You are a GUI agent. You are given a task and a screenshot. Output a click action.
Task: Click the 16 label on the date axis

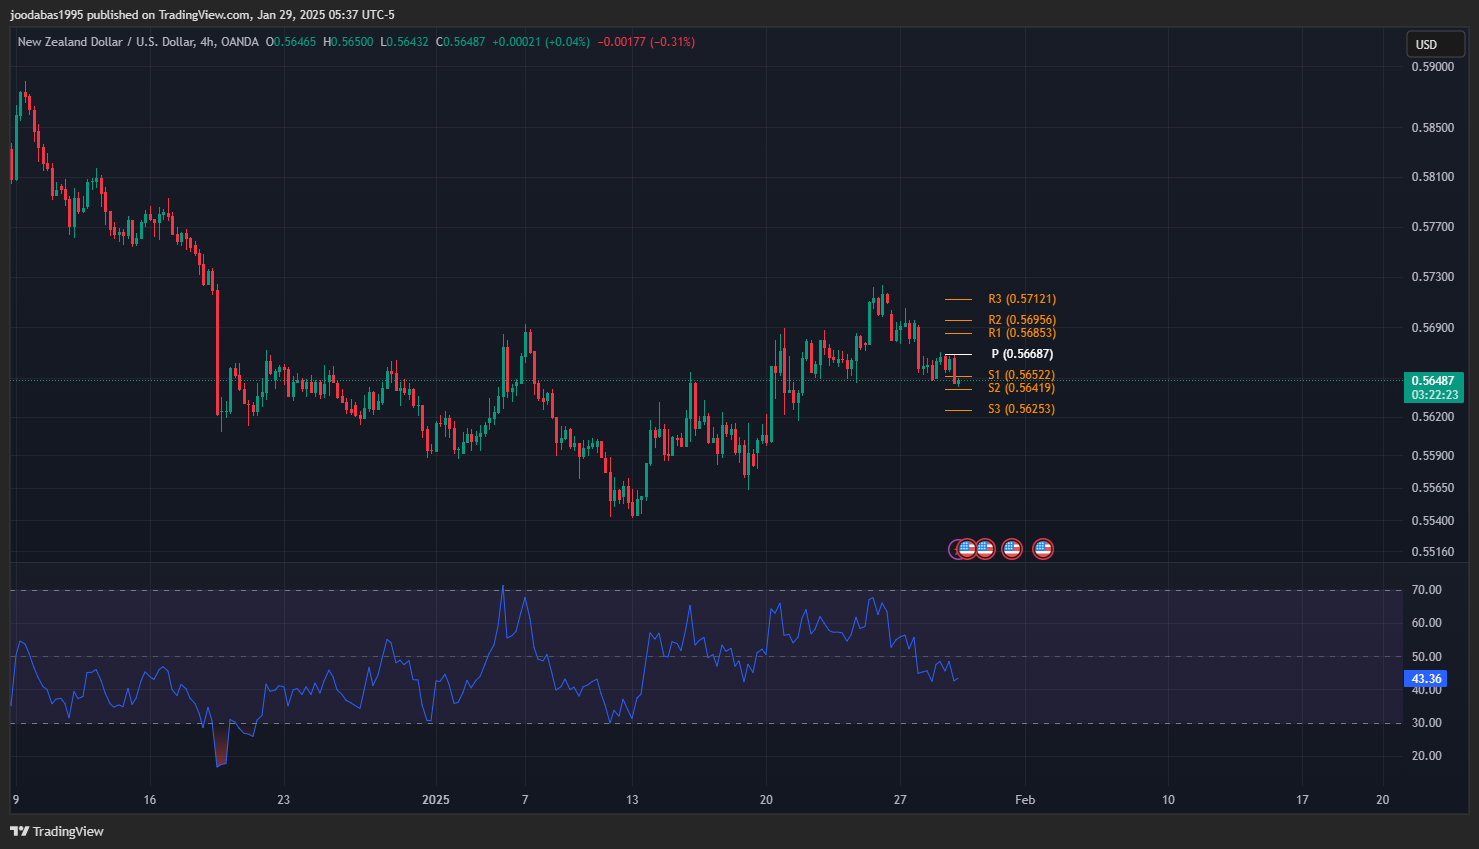[x=150, y=800]
